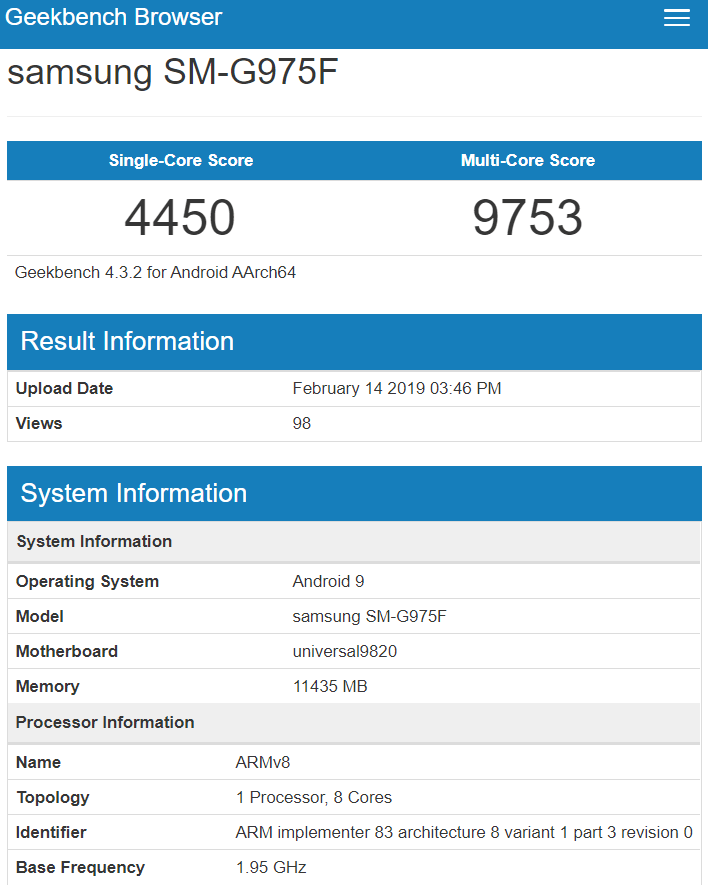Select the 11435 MB memory value
This screenshot has height=885, width=708.
pyautogui.click(x=330, y=686)
